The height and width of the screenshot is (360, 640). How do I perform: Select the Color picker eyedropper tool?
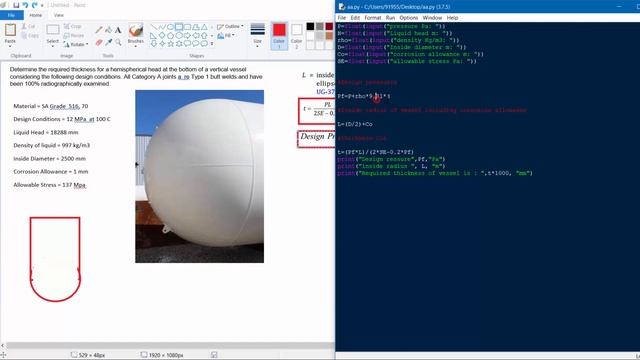(x=109, y=42)
